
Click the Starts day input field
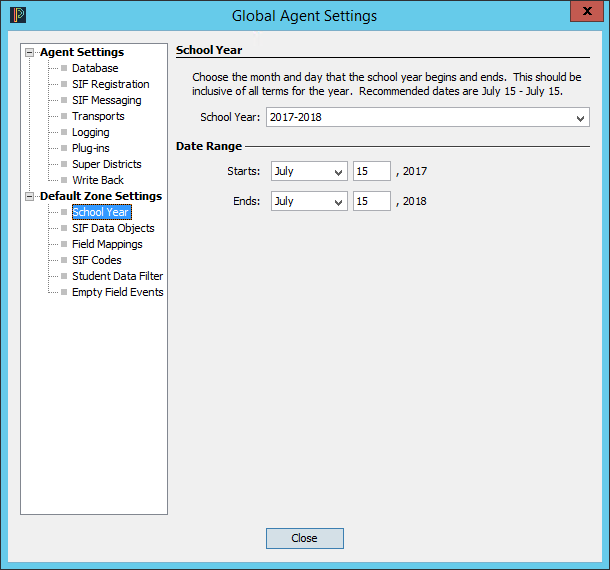pyautogui.click(x=371, y=172)
